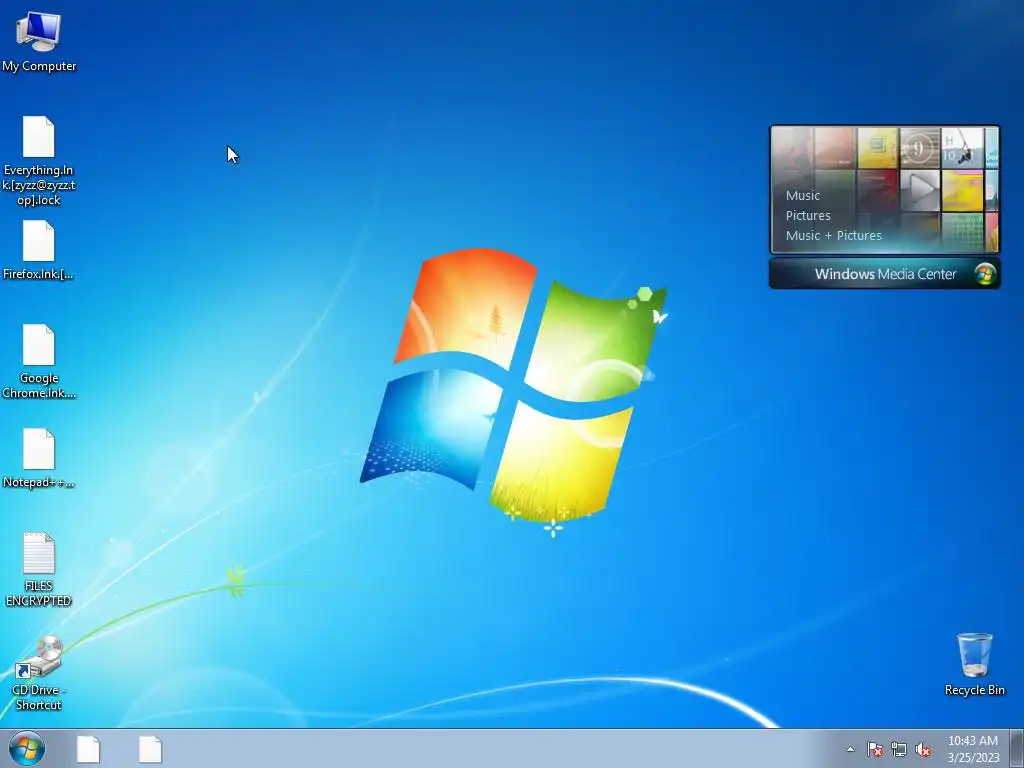Click the play tile in Media Center gadget
Viewport: 1024px width, 768px height.
pyautogui.click(x=920, y=190)
